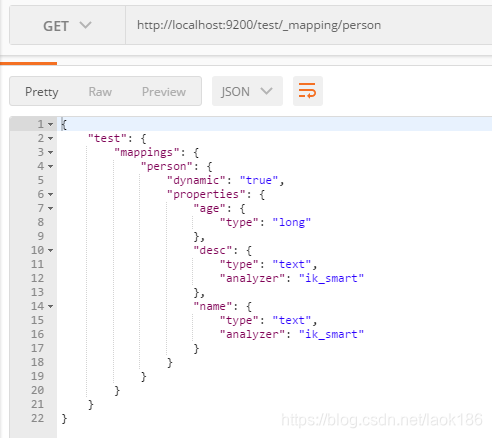Switch to the Raw view tab

(100, 92)
